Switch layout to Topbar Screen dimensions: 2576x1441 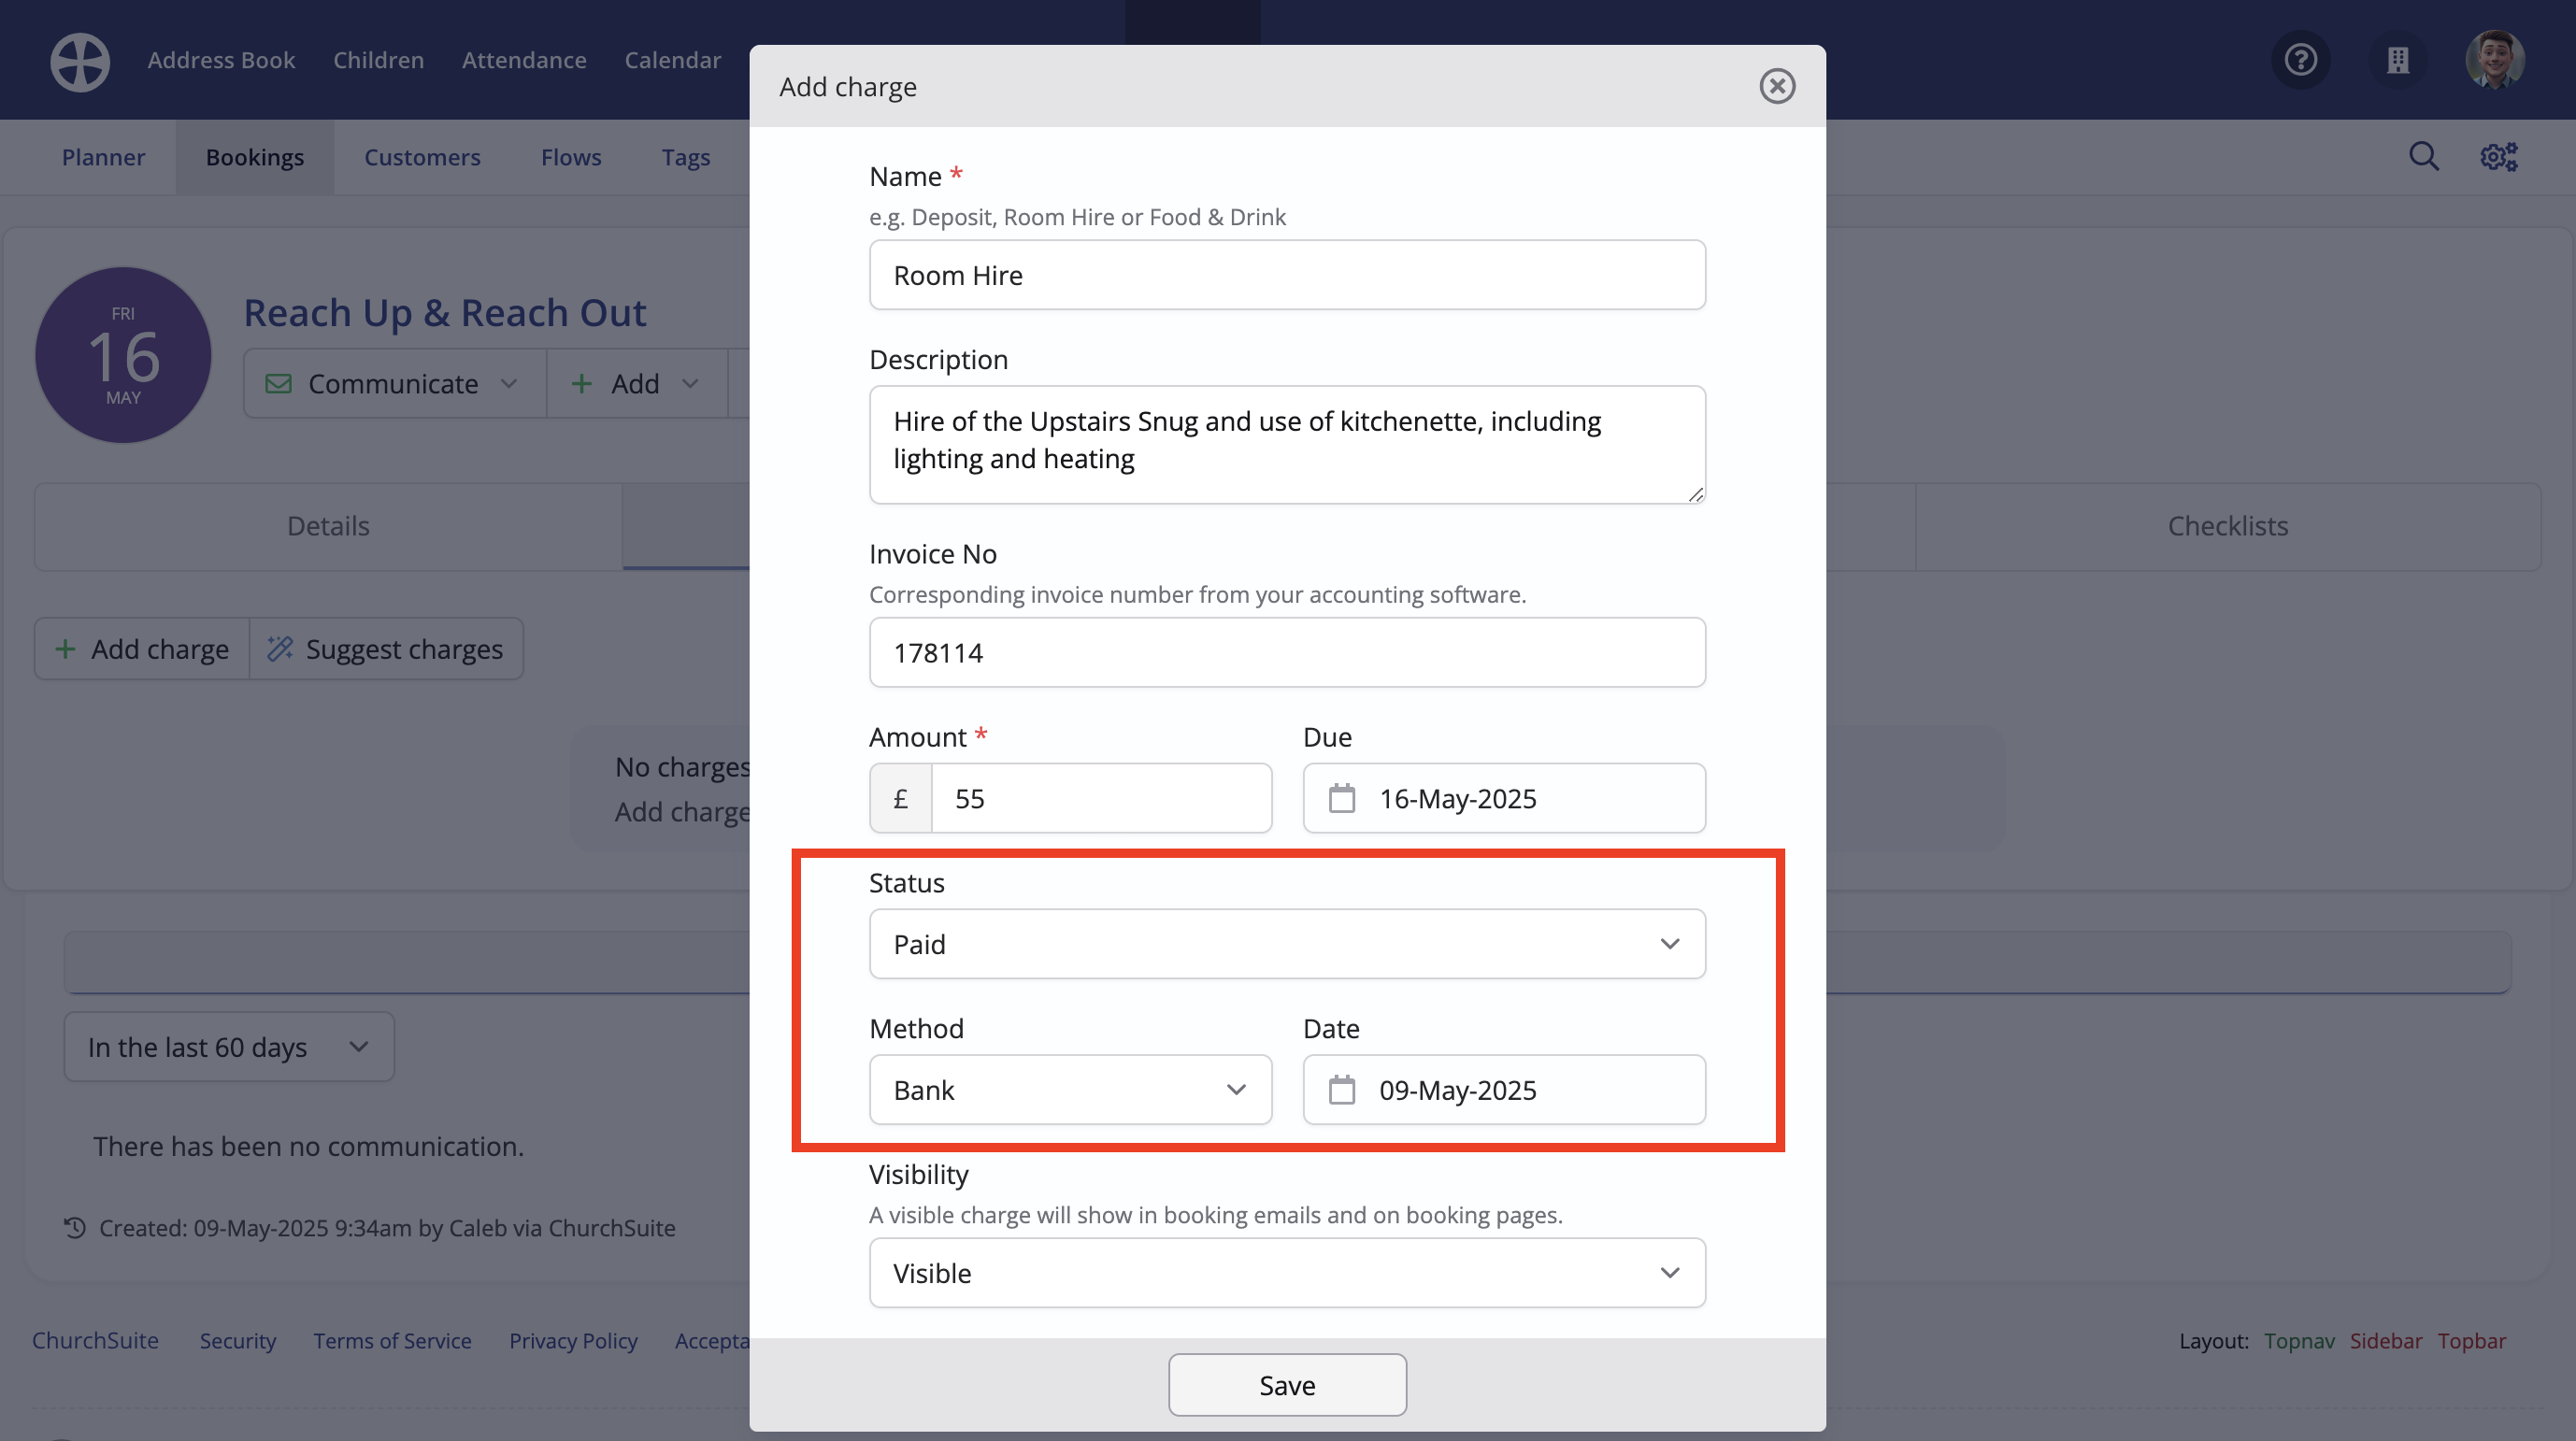(x=2471, y=1340)
